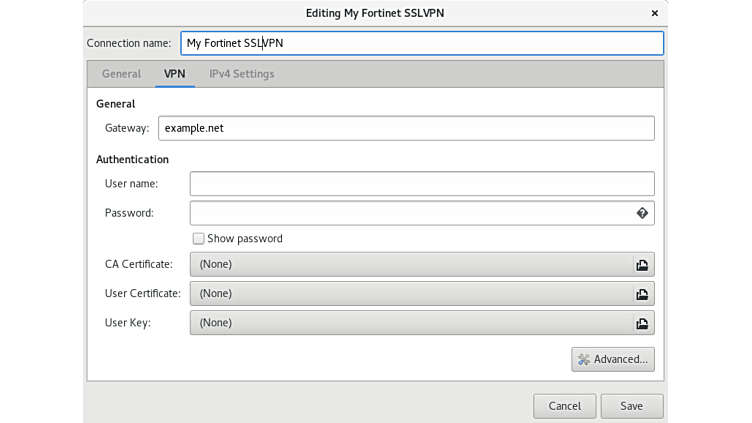Click the CA Certificate file browse icon
Screen dimensions: 752x423
[x=642, y=265]
